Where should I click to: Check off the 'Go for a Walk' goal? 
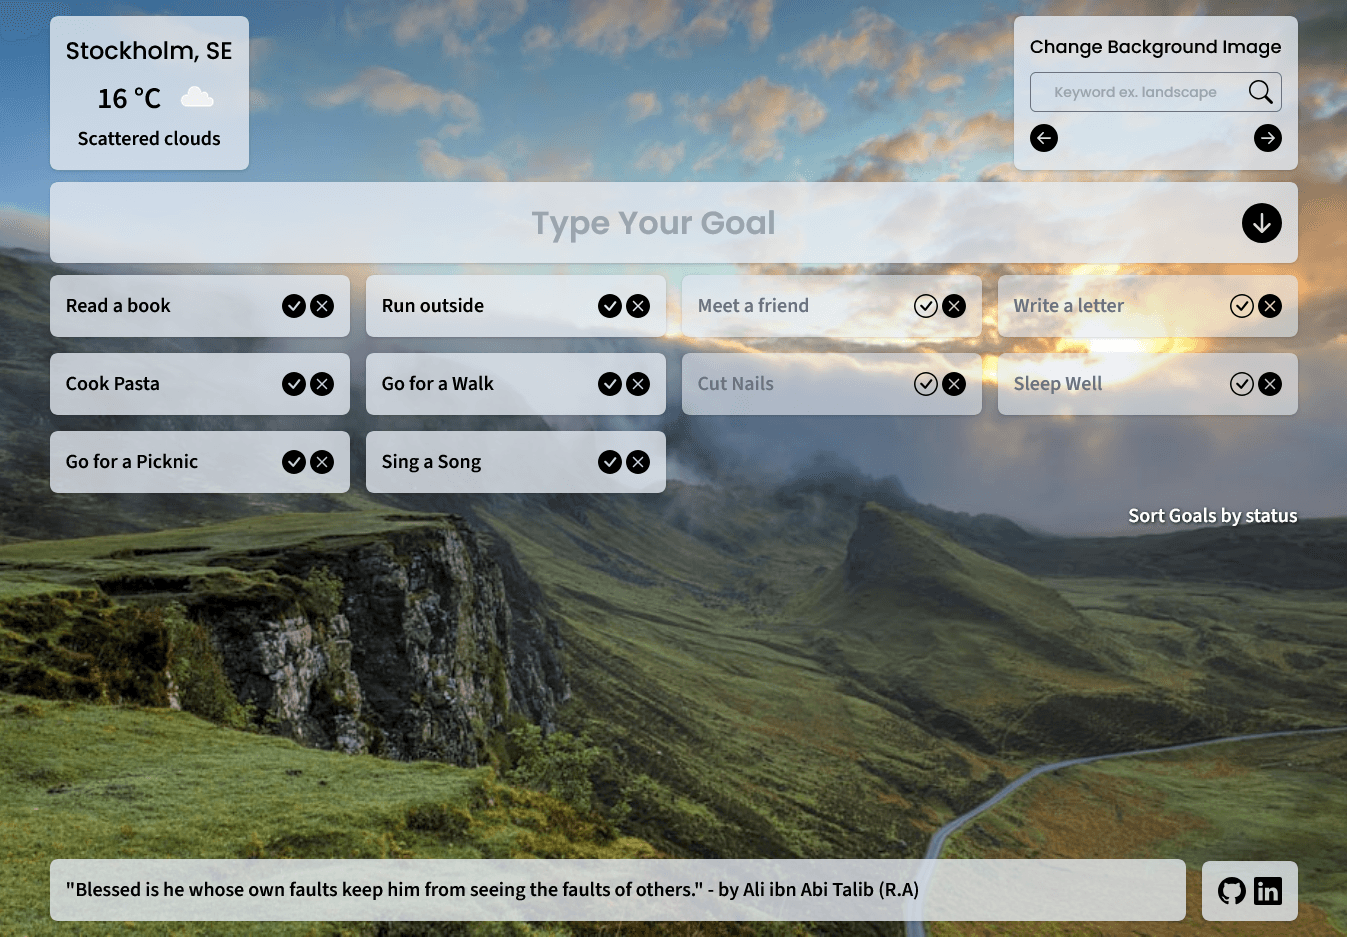pos(609,384)
